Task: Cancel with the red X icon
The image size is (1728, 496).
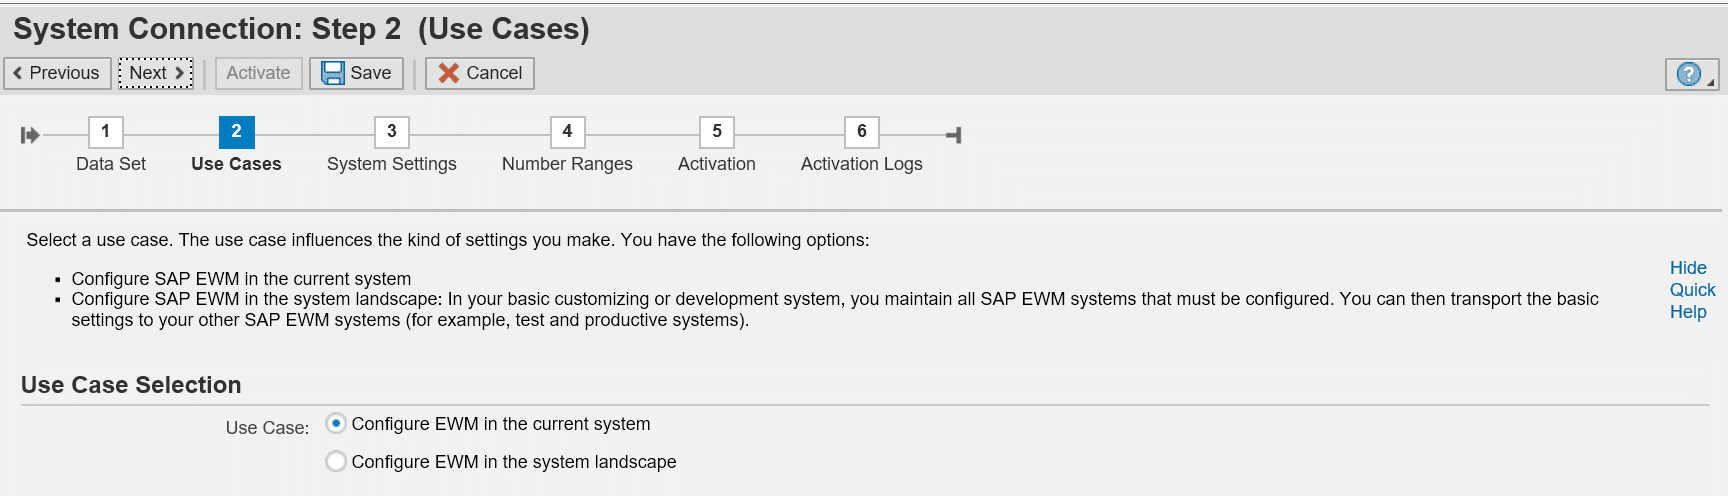Action: [x=449, y=73]
